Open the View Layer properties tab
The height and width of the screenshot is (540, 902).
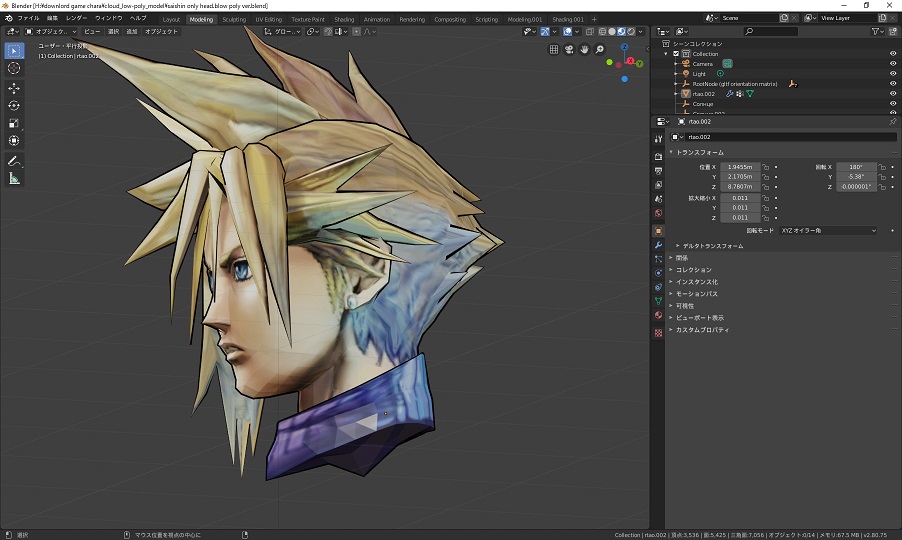658,185
